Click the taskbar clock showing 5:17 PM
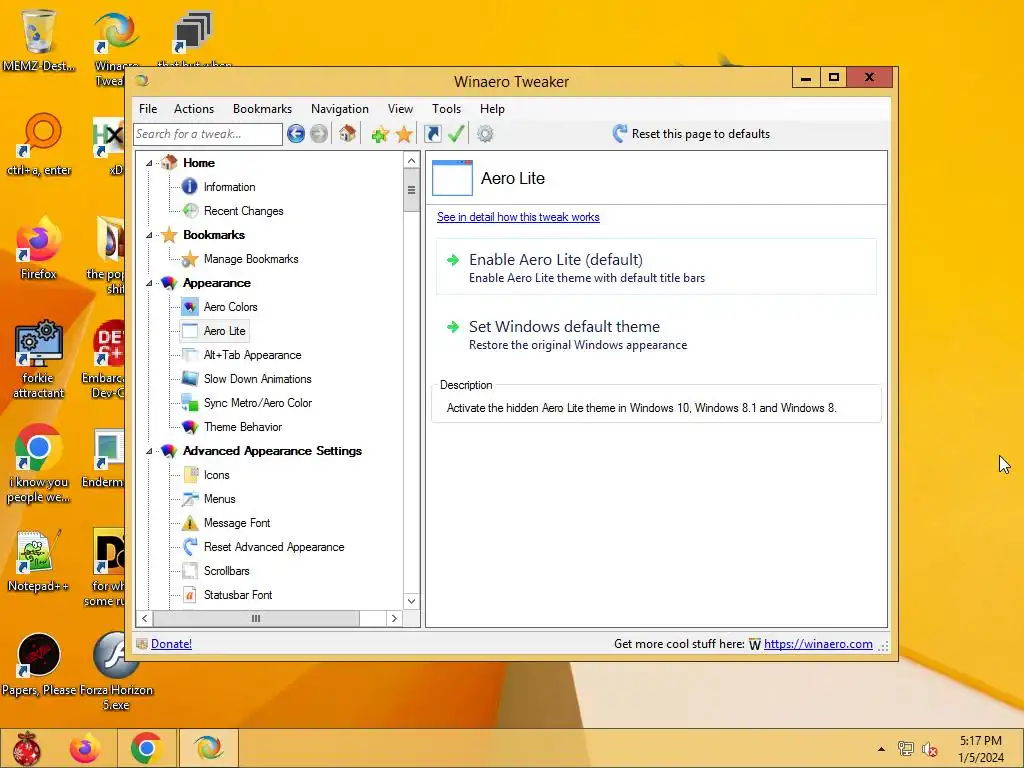Image resolution: width=1024 pixels, height=768 pixels. point(981,749)
